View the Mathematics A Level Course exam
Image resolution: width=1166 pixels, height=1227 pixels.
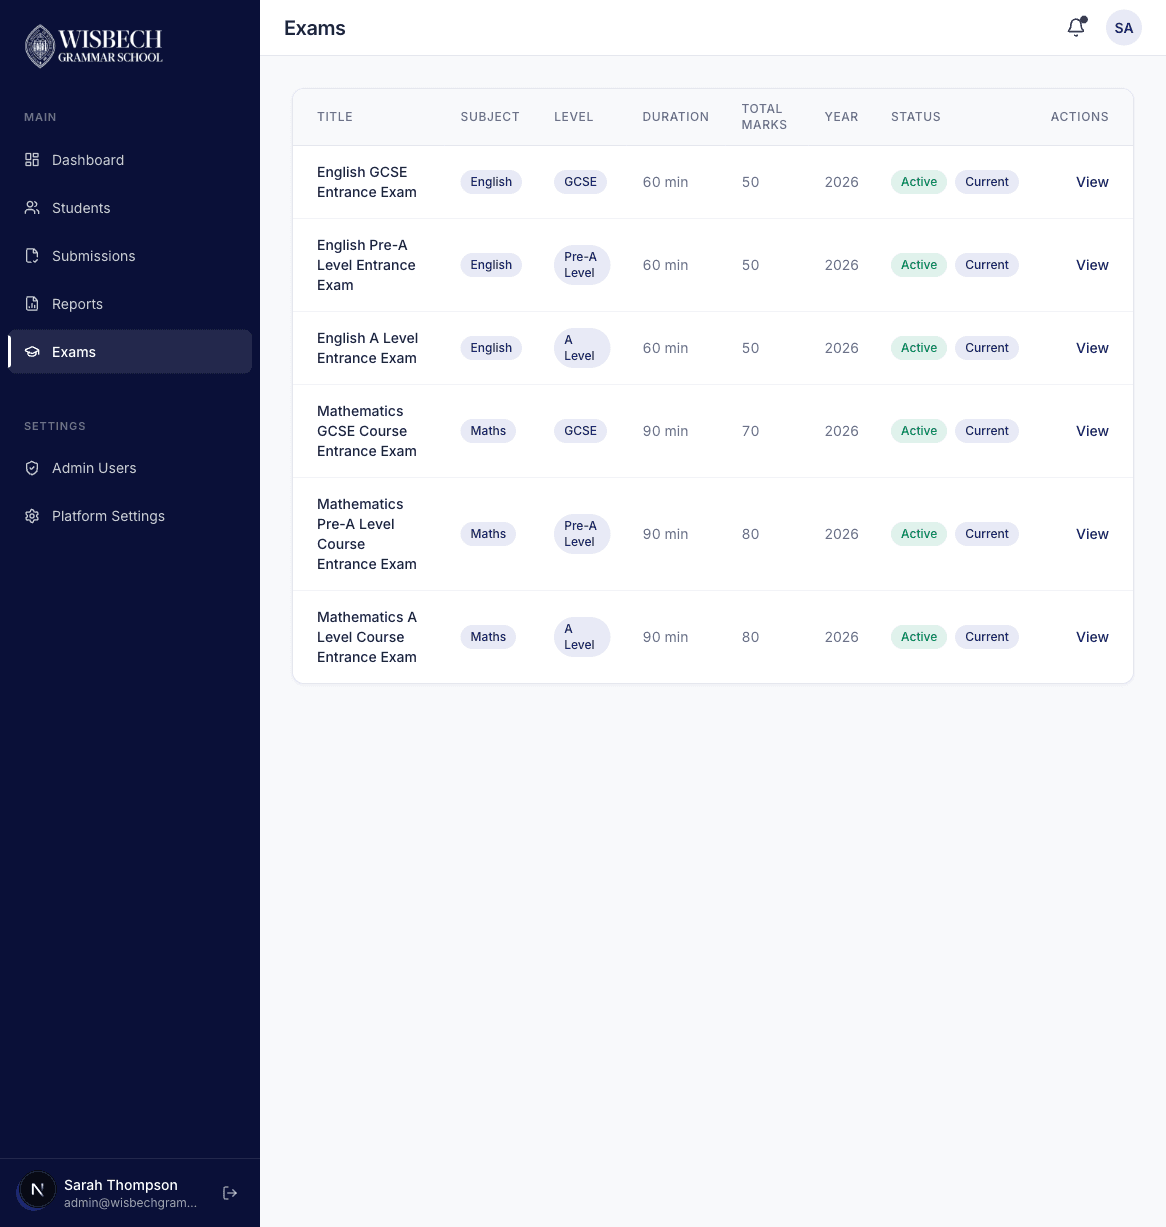(x=1092, y=637)
